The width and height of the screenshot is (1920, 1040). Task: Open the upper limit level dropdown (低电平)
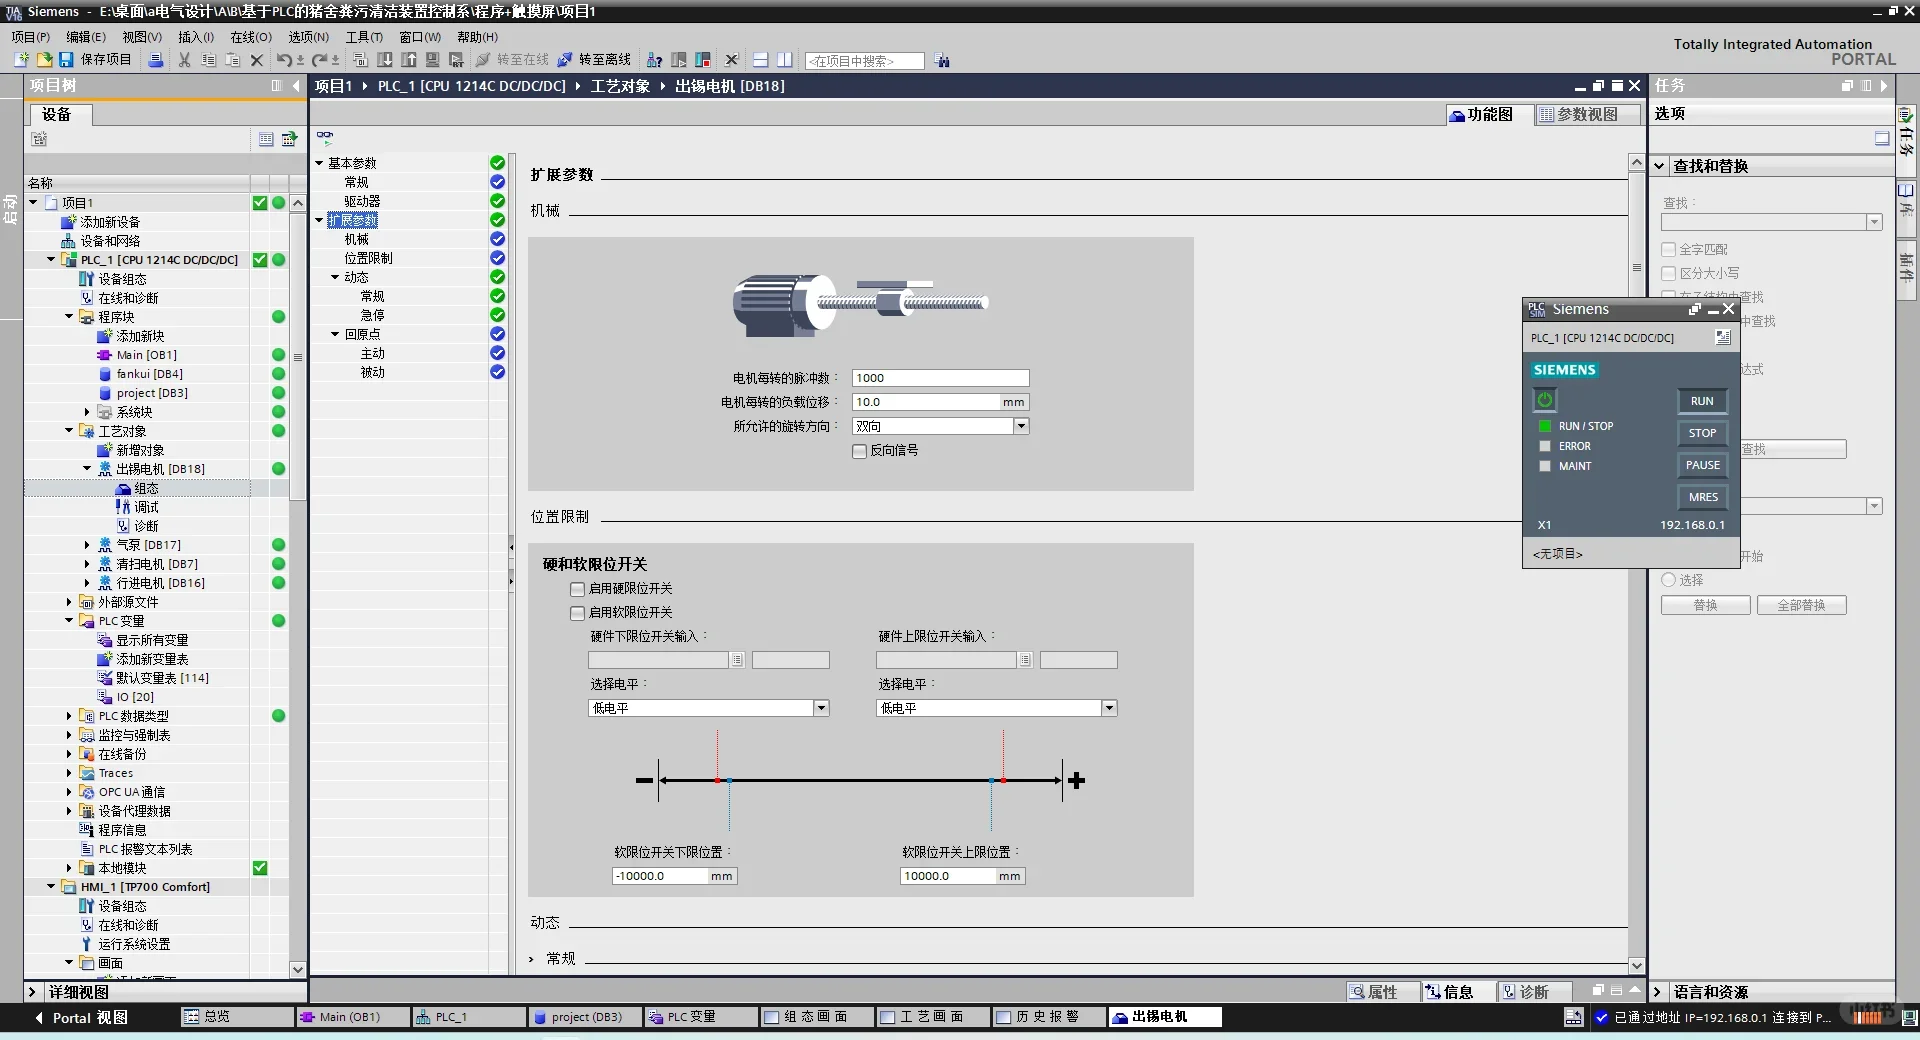pyautogui.click(x=1109, y=708)
